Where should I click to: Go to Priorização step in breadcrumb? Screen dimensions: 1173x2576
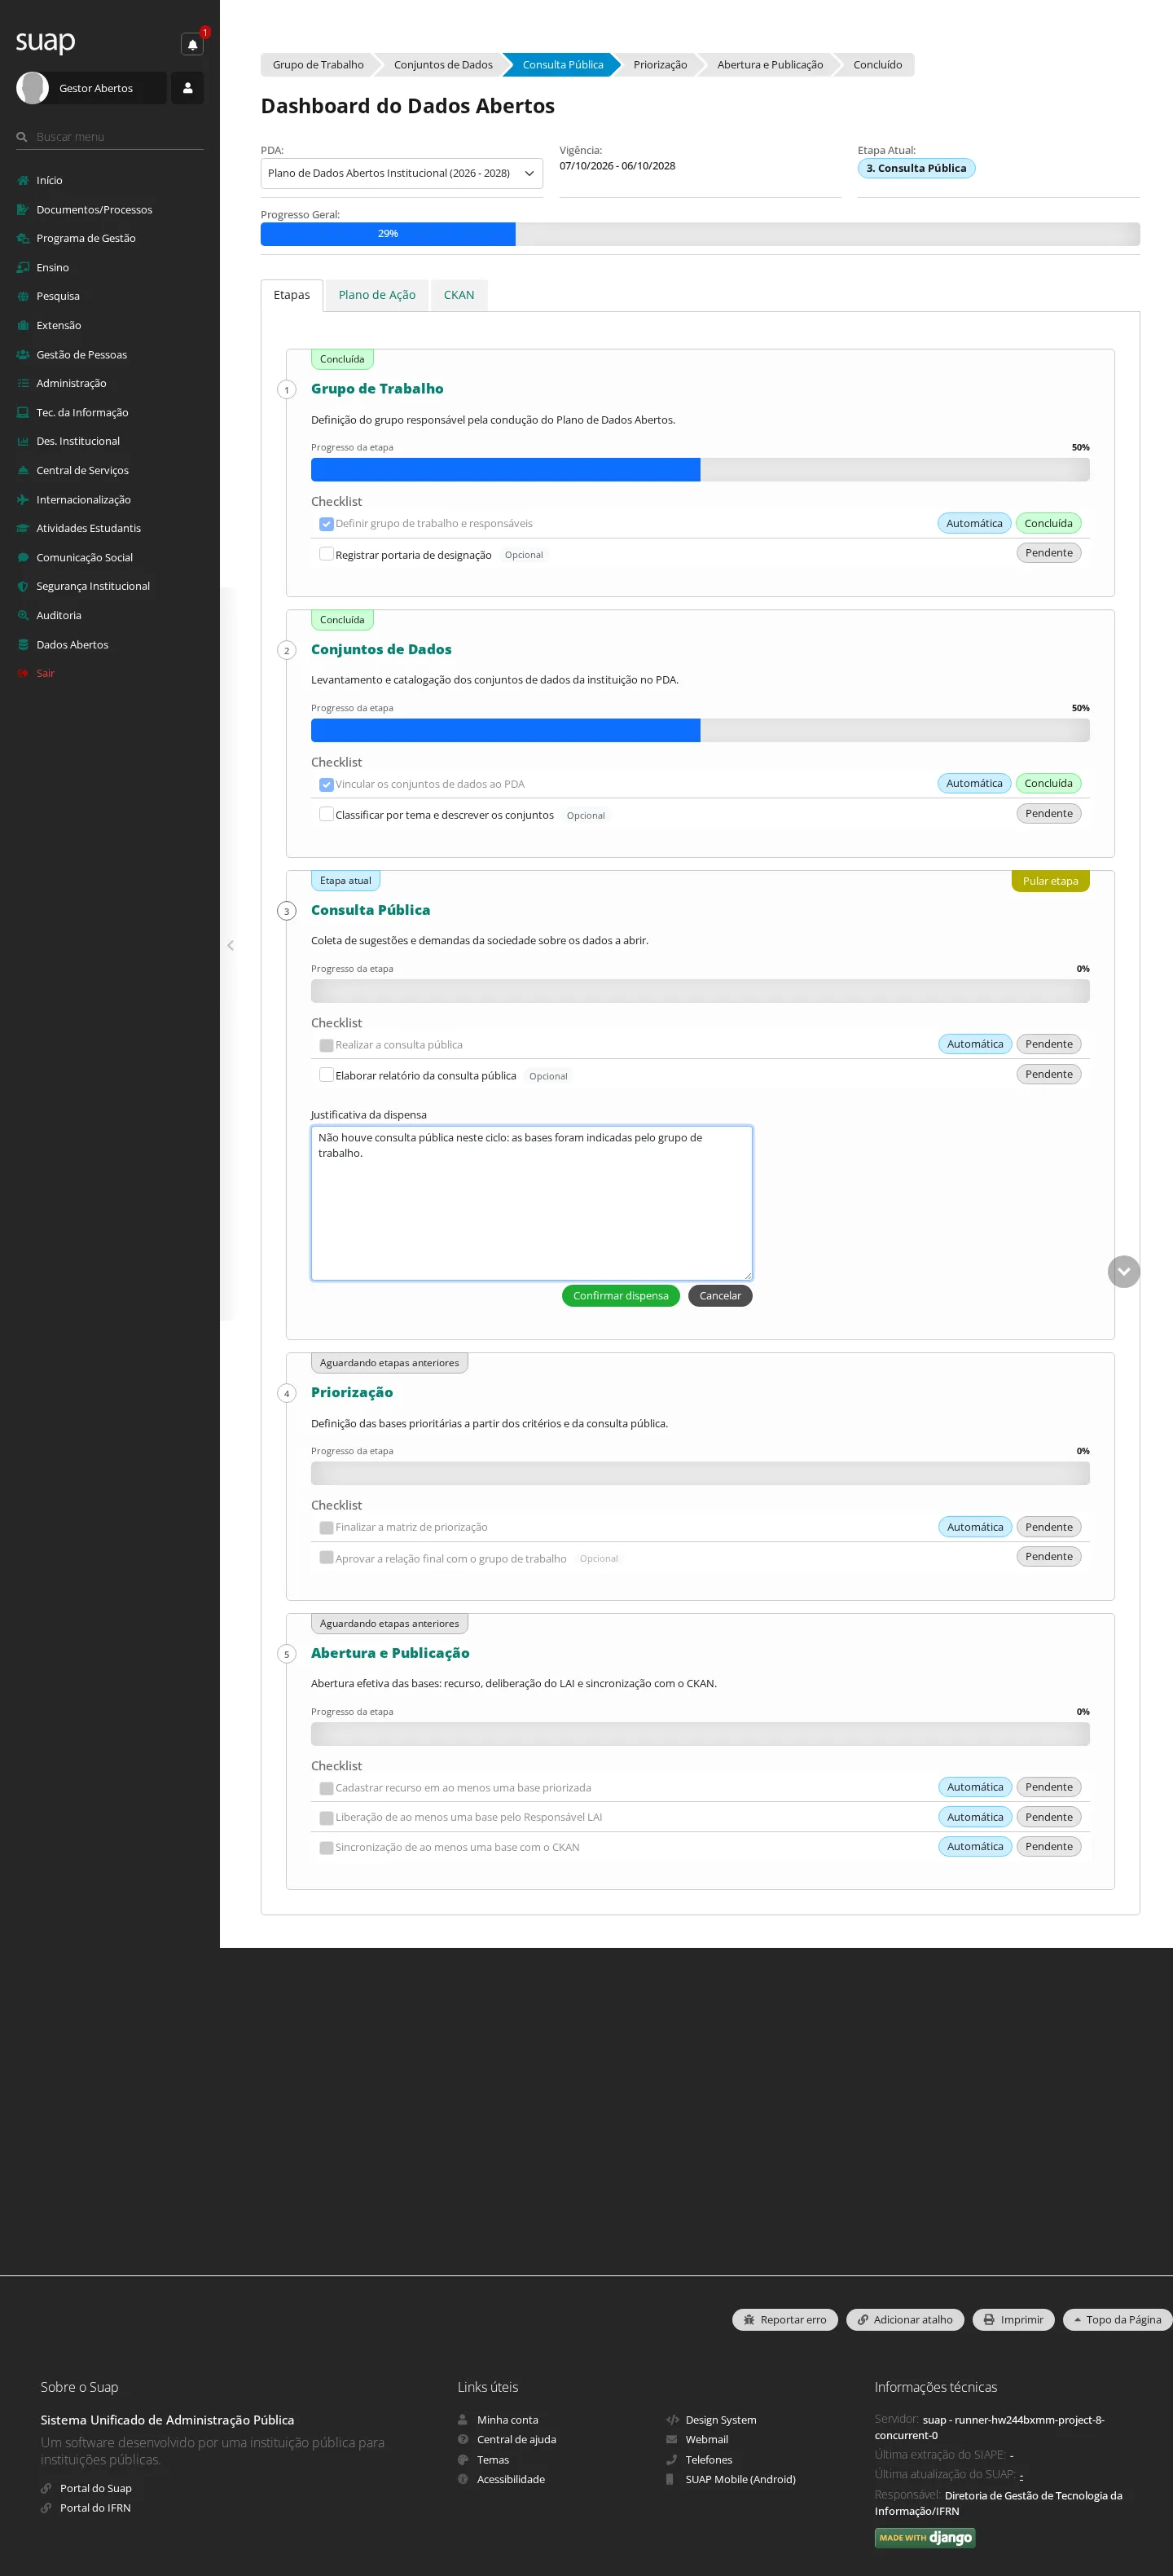(x=660, y=65)
